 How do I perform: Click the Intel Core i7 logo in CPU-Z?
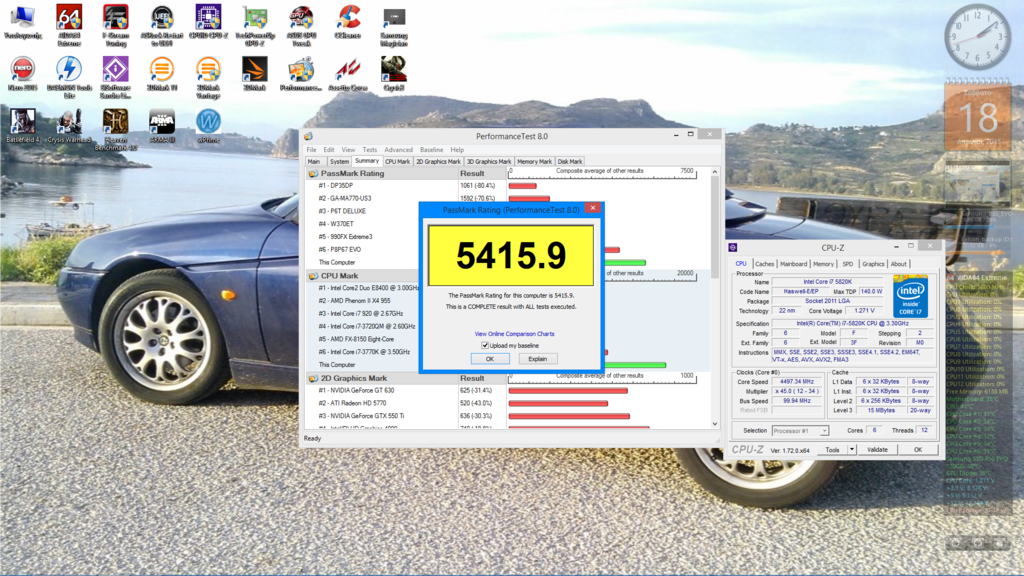click(x=910, y=296)
